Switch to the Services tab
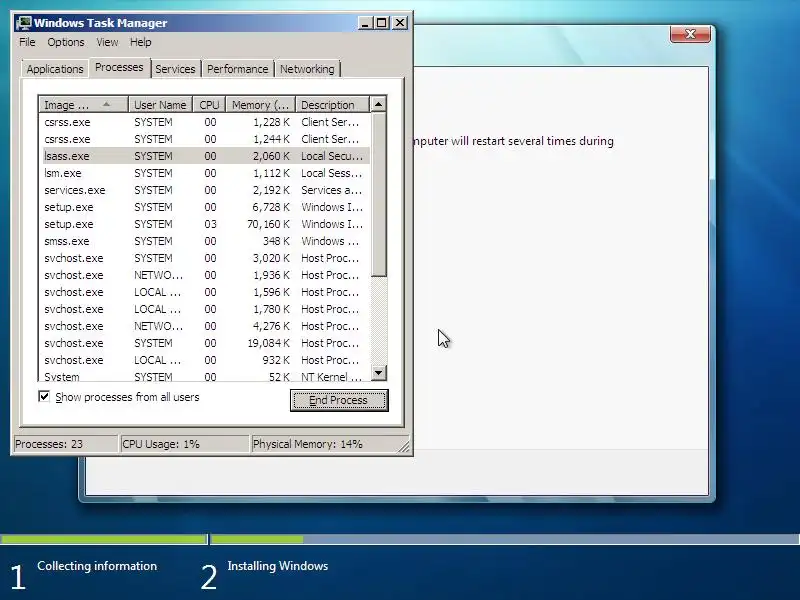 coord(175,69)
